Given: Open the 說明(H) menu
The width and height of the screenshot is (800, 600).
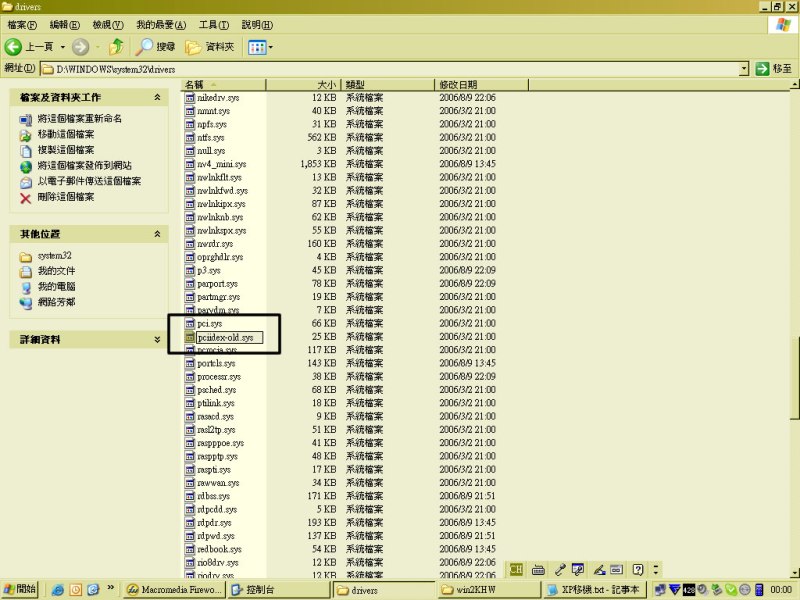Looking at the screenshot, I should click(x=257, y=24).
